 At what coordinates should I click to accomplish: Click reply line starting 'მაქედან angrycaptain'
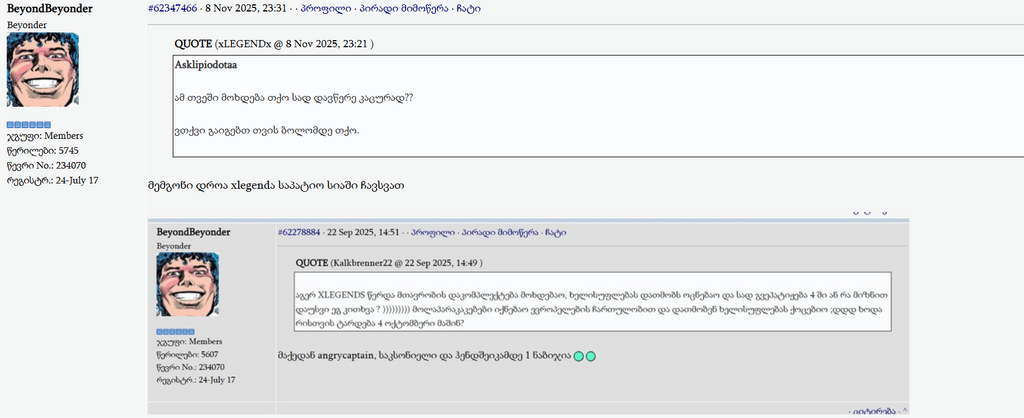(x=424, y=356)
